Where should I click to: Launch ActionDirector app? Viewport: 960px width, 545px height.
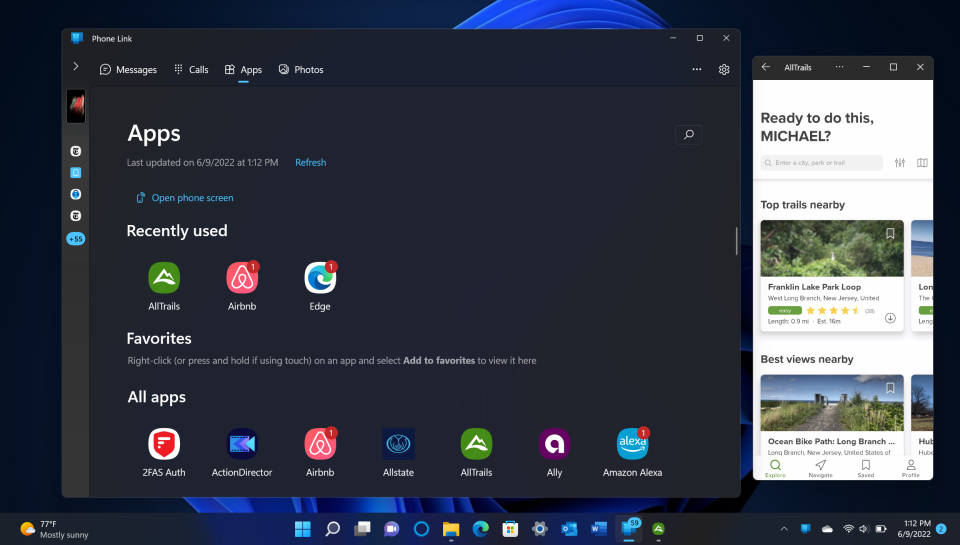(x=242, y=444)
